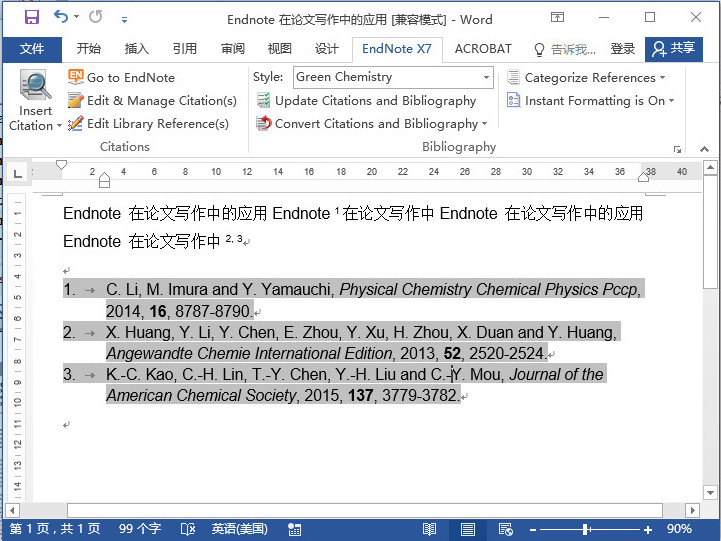Viewport: 721px width, 541px height.
Task: Open Instant Formatting is On dropdown
Action: (x=590, y=101)
